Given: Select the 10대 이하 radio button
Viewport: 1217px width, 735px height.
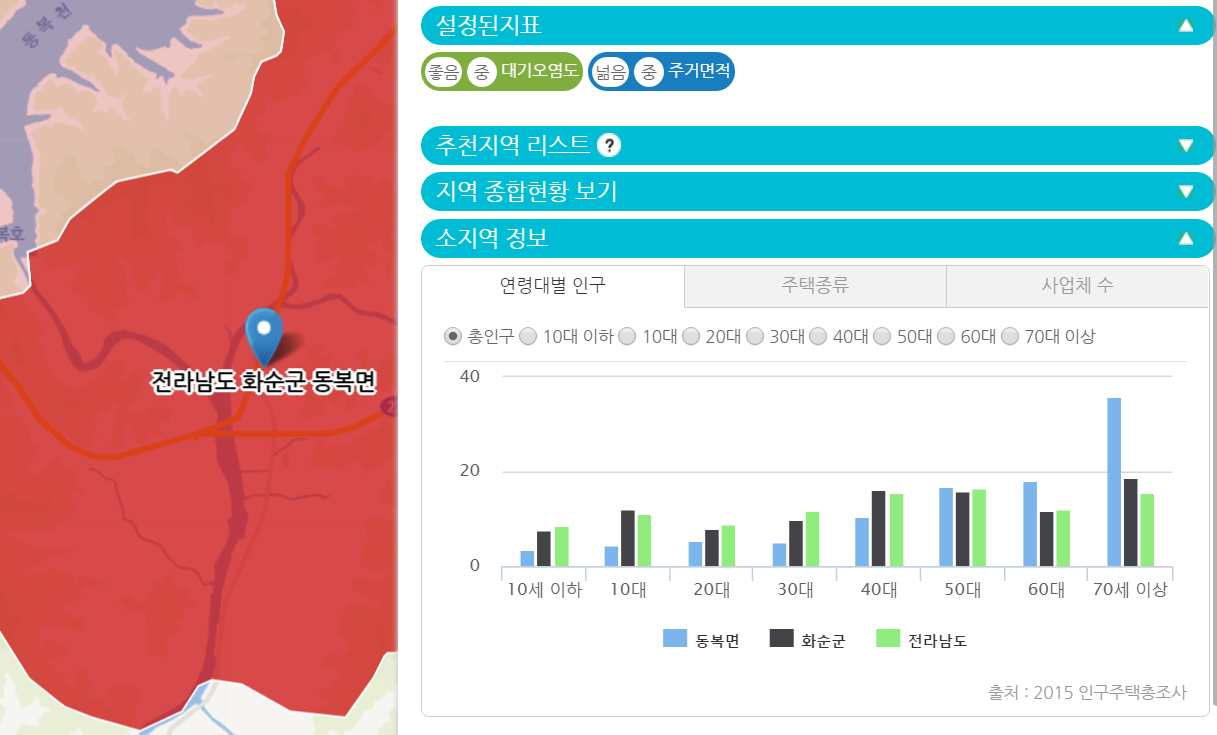Looking at the screenshot, I should click(528, 337).
